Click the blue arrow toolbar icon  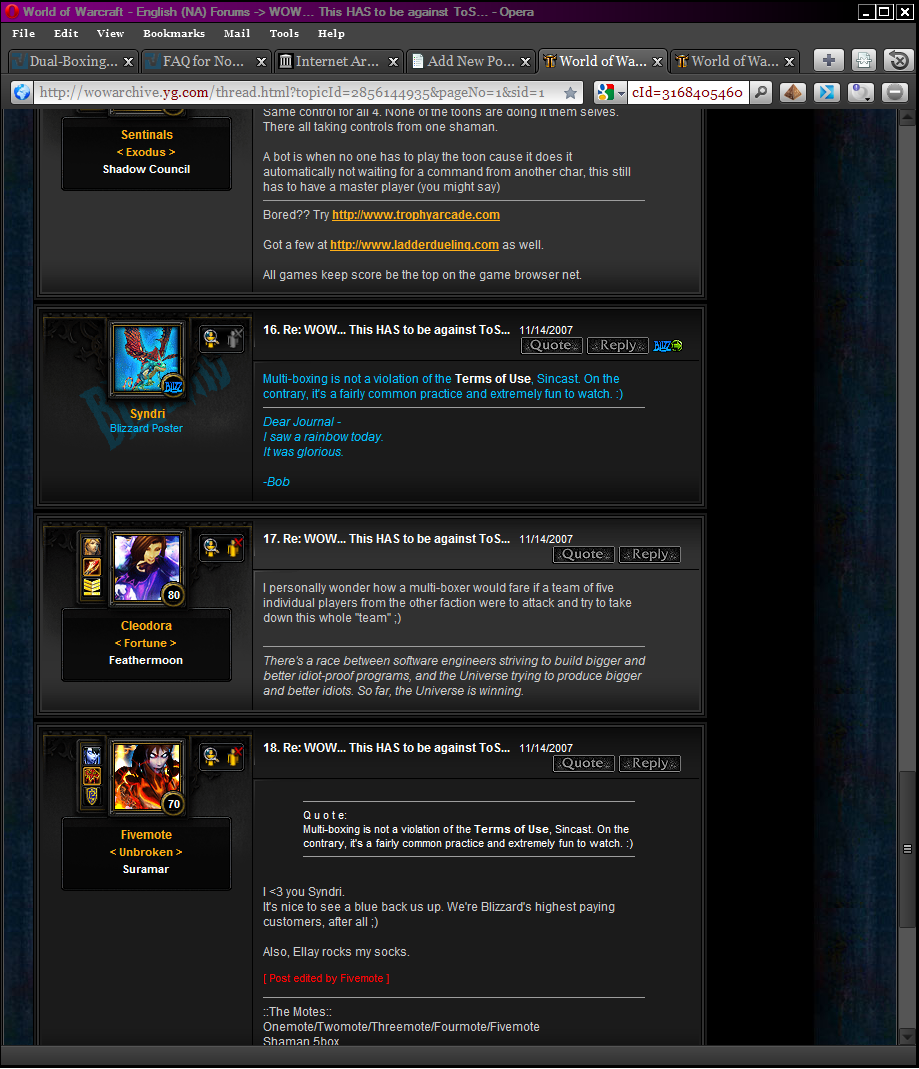826,92
